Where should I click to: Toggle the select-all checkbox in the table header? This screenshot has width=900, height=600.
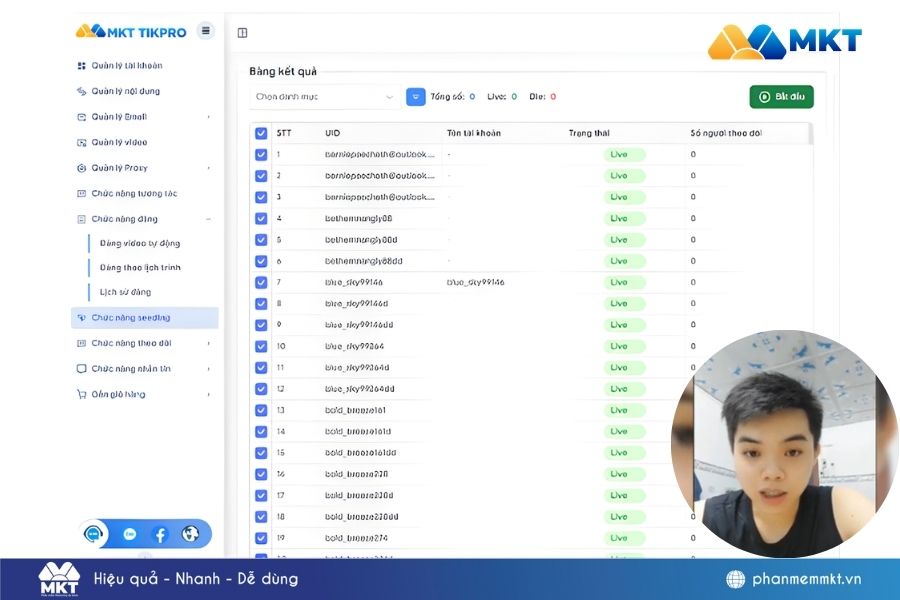pyautogui.click(x=261, y=132)
